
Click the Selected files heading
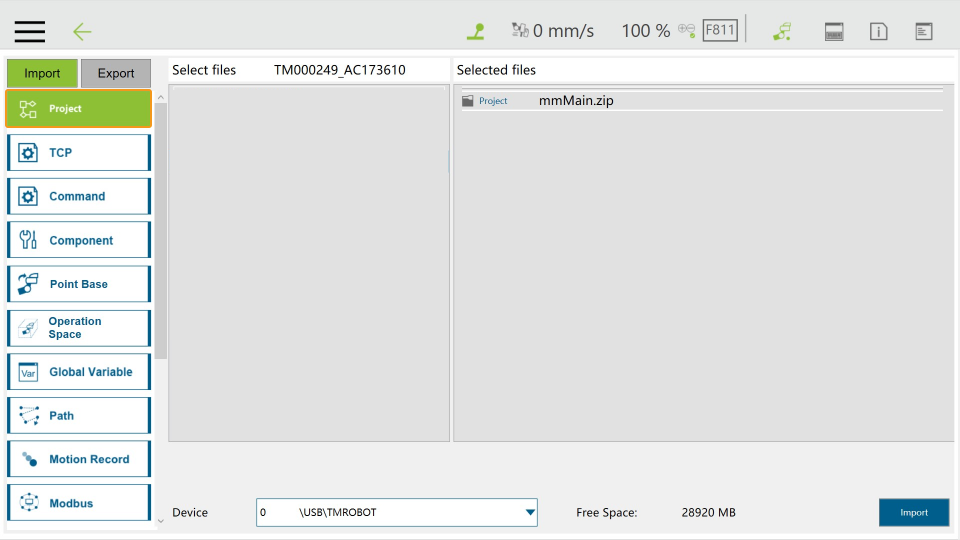coord(496,70)
